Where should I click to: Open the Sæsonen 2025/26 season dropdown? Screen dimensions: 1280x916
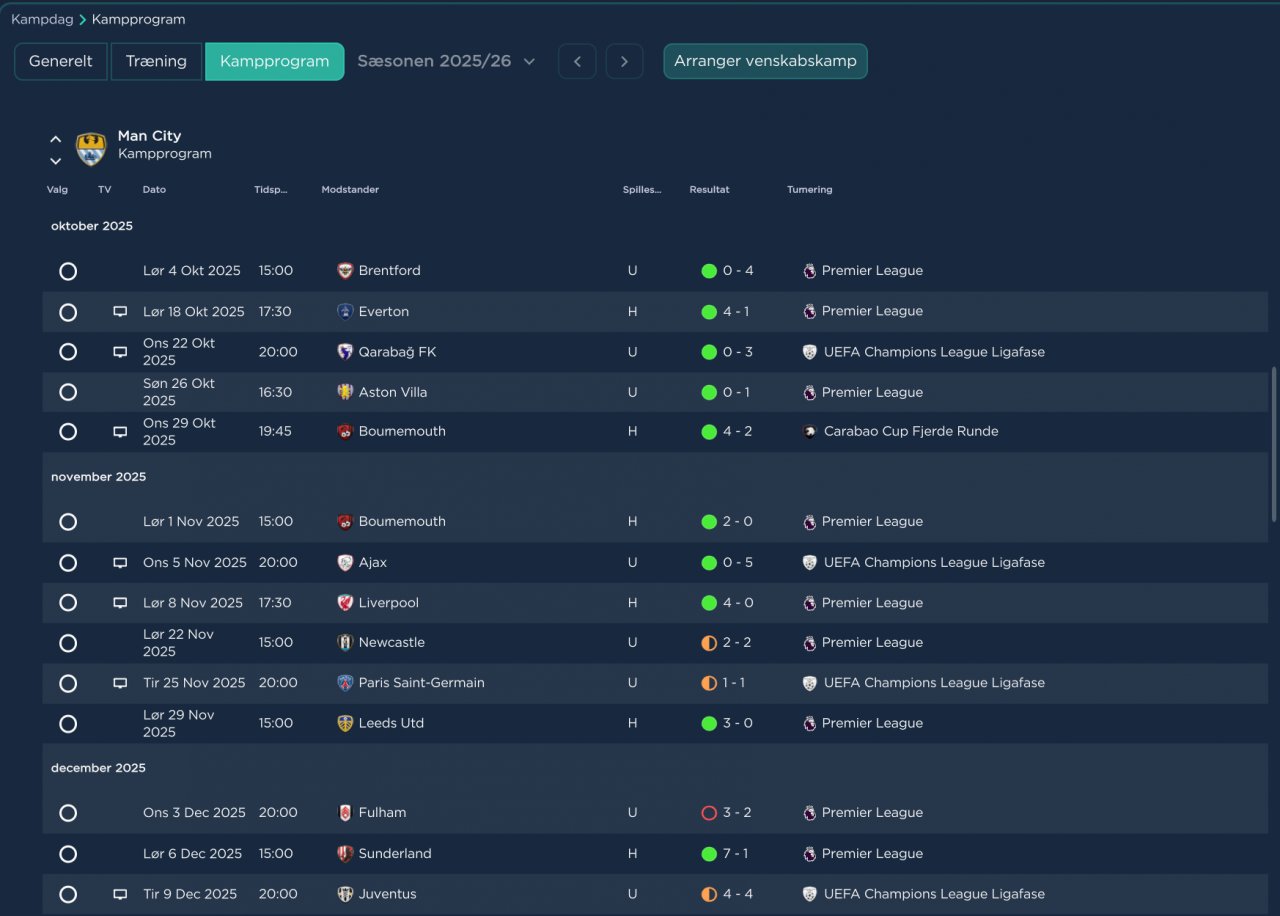(x=447, y=61)
